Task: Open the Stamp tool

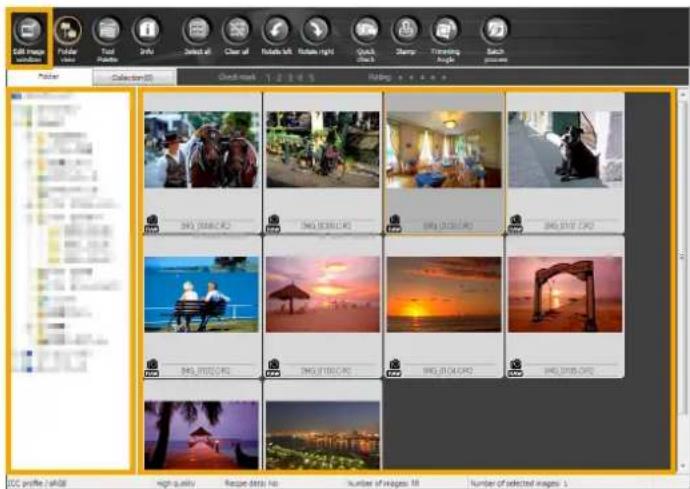Action: pos(406,36)
